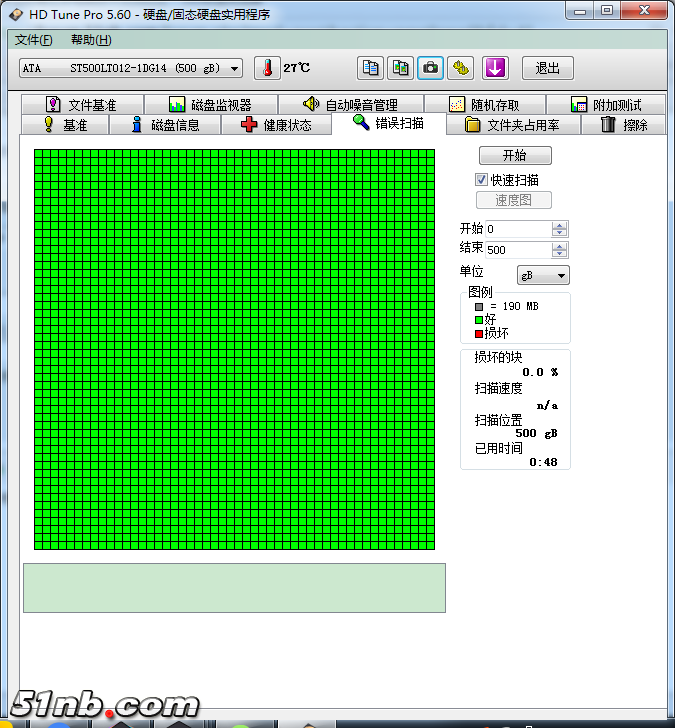Click the 结束 value field showing 500
This screenshot has width=675, height=728.
[518, 250]
